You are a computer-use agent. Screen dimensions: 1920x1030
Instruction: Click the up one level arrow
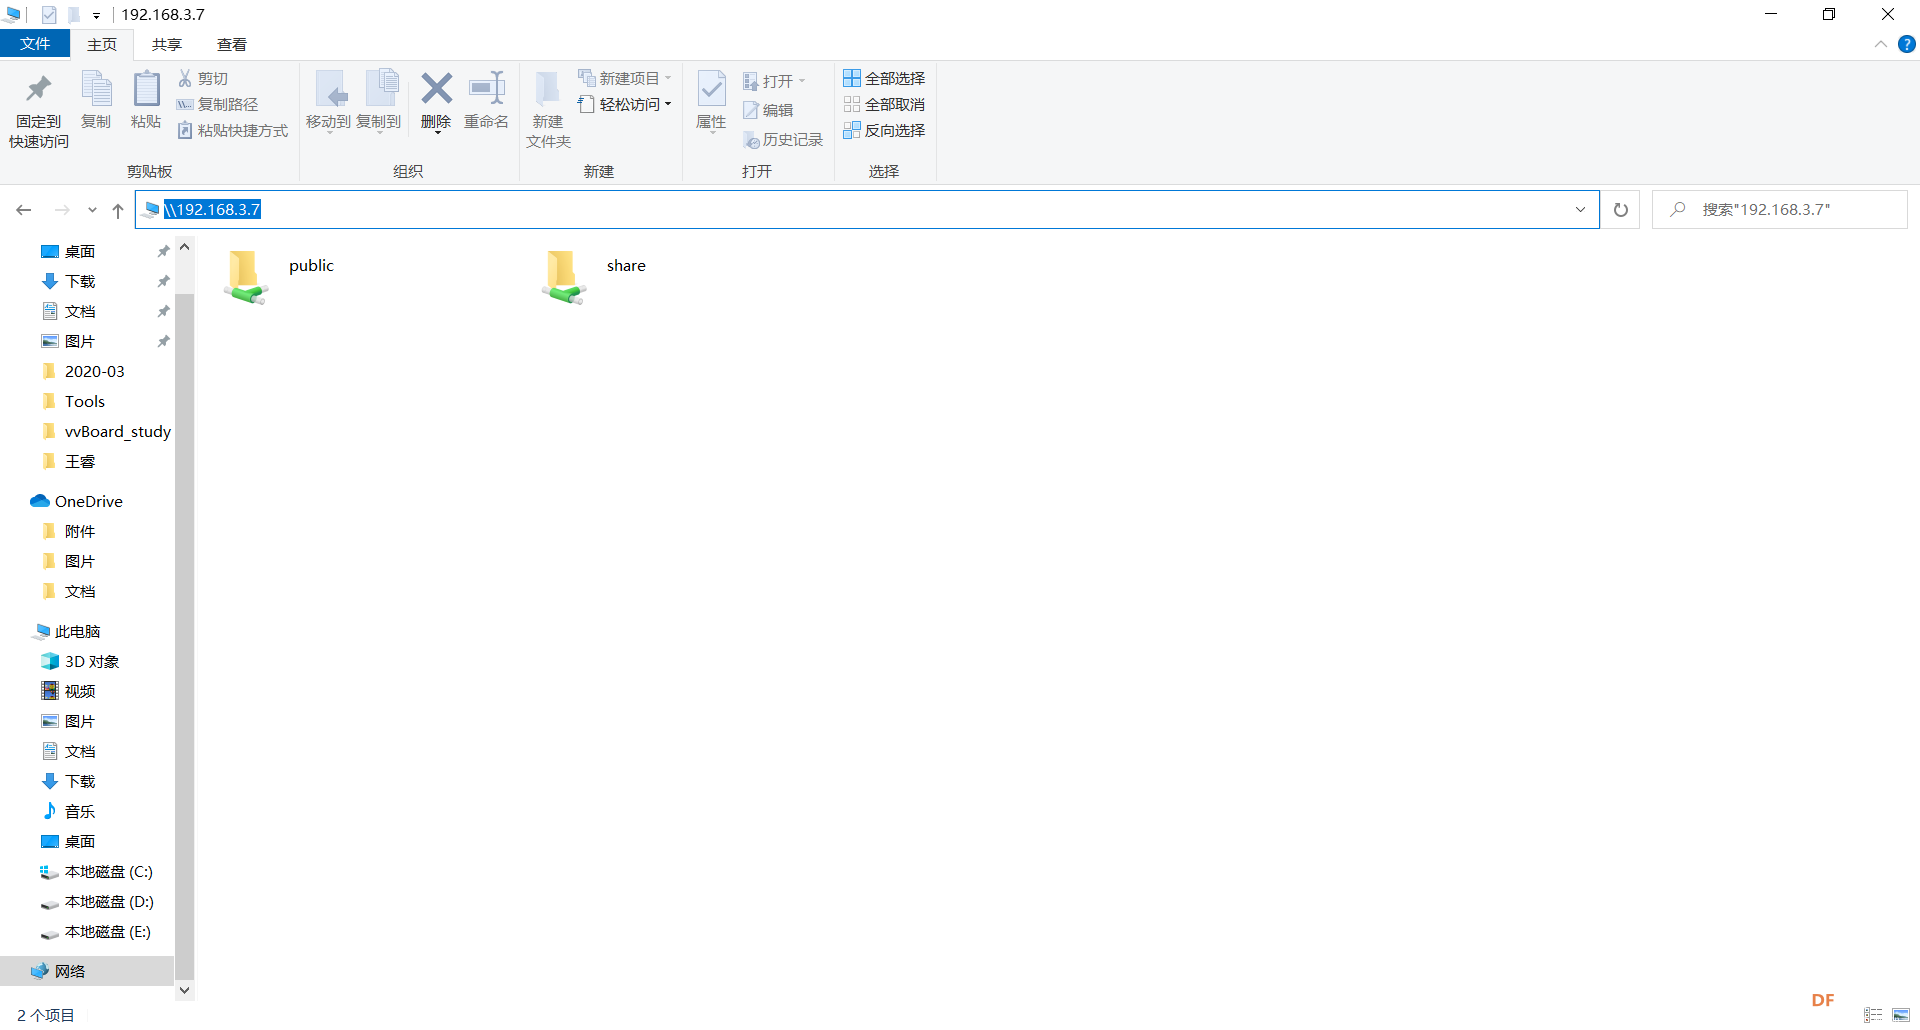pos(118,210)
